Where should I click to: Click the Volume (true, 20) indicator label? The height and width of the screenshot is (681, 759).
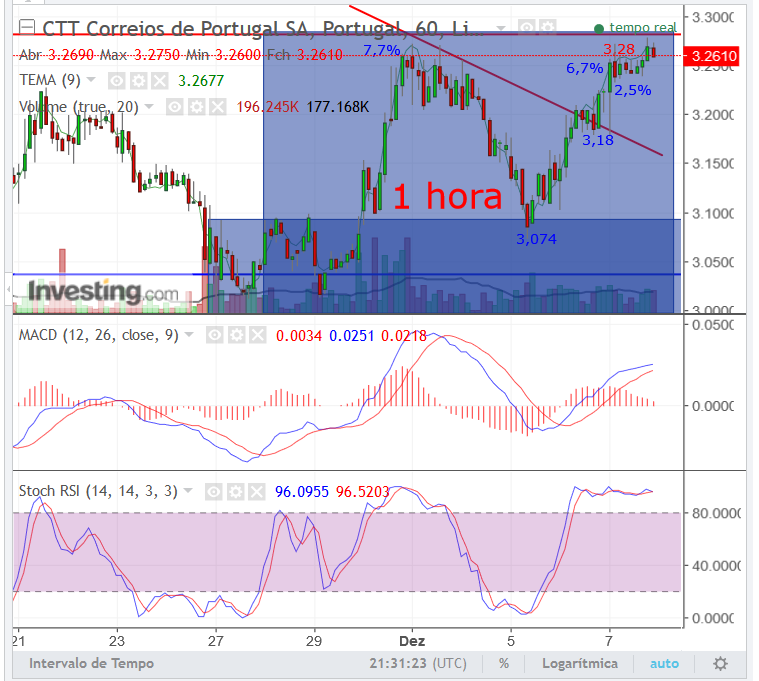(x=79, y=106)
